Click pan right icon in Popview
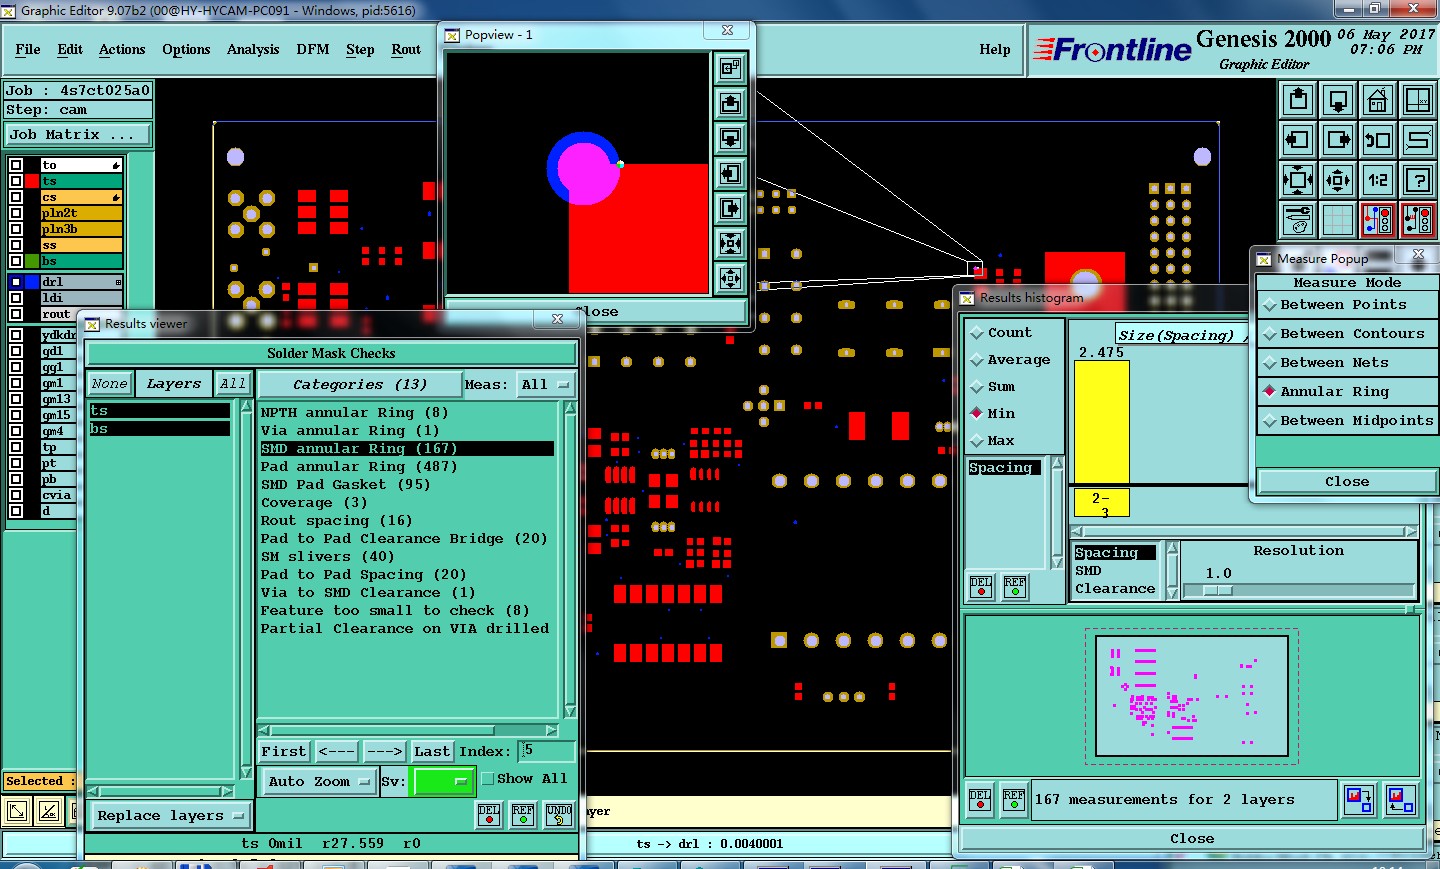 click(x=731, y=208)
